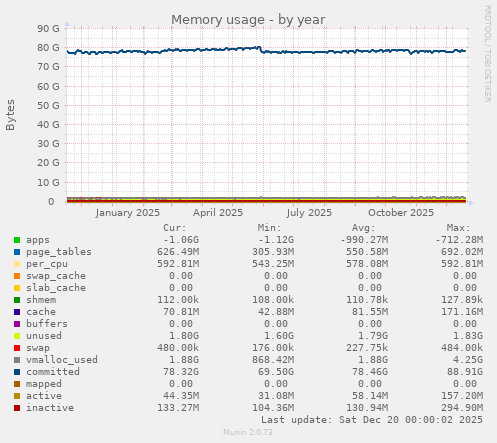497x443 pixels.
Task: Click the page_tables blue legend swatch
Action: (x=17, y=252)
